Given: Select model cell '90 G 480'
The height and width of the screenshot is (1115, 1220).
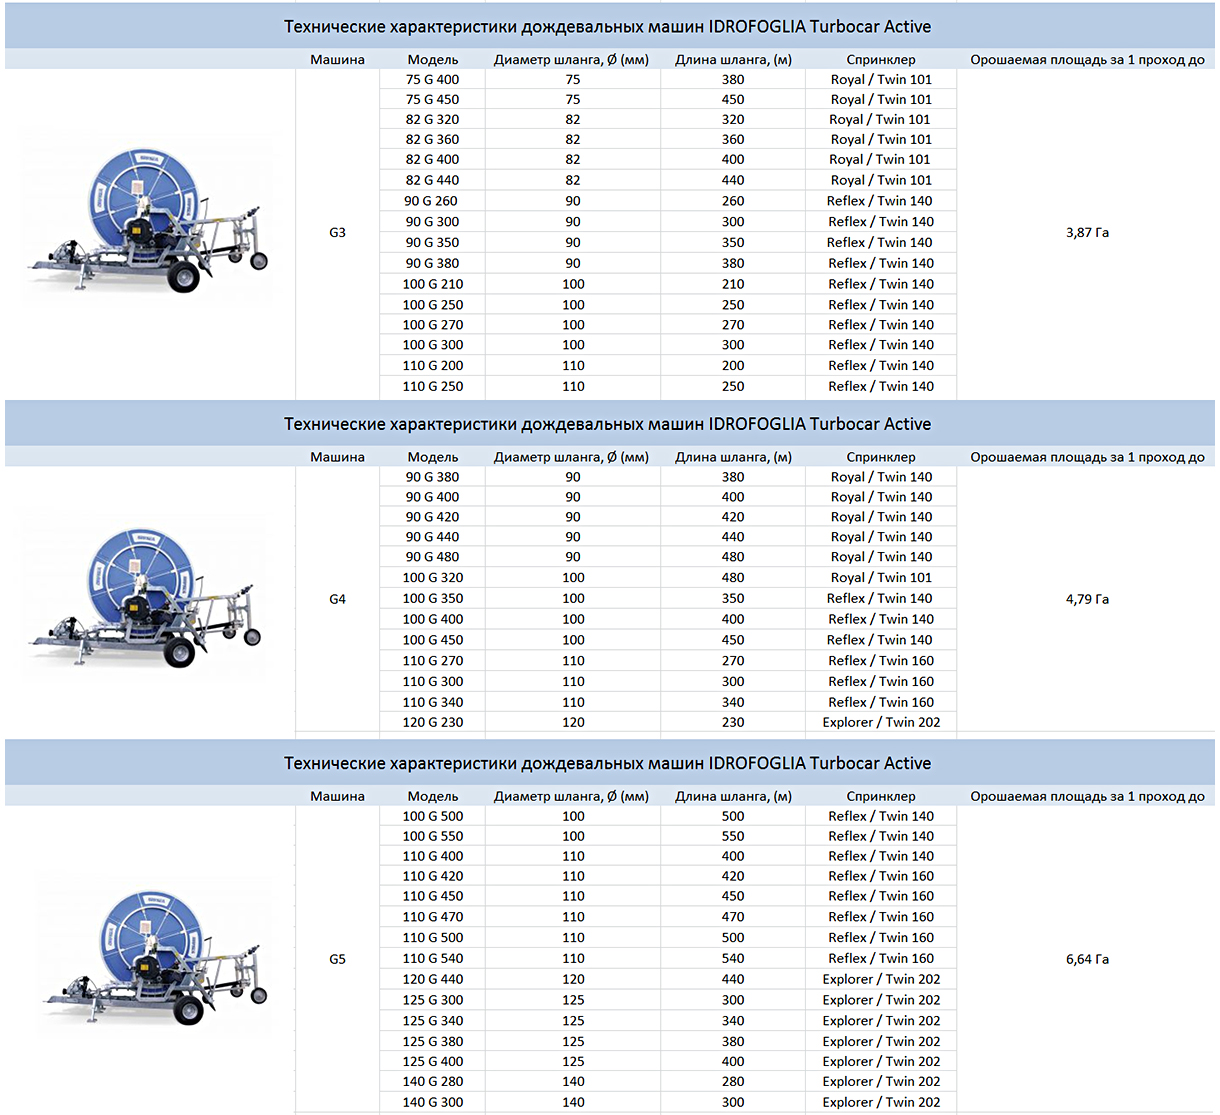Looking at the screenshot, I should [x=433, y=557].
